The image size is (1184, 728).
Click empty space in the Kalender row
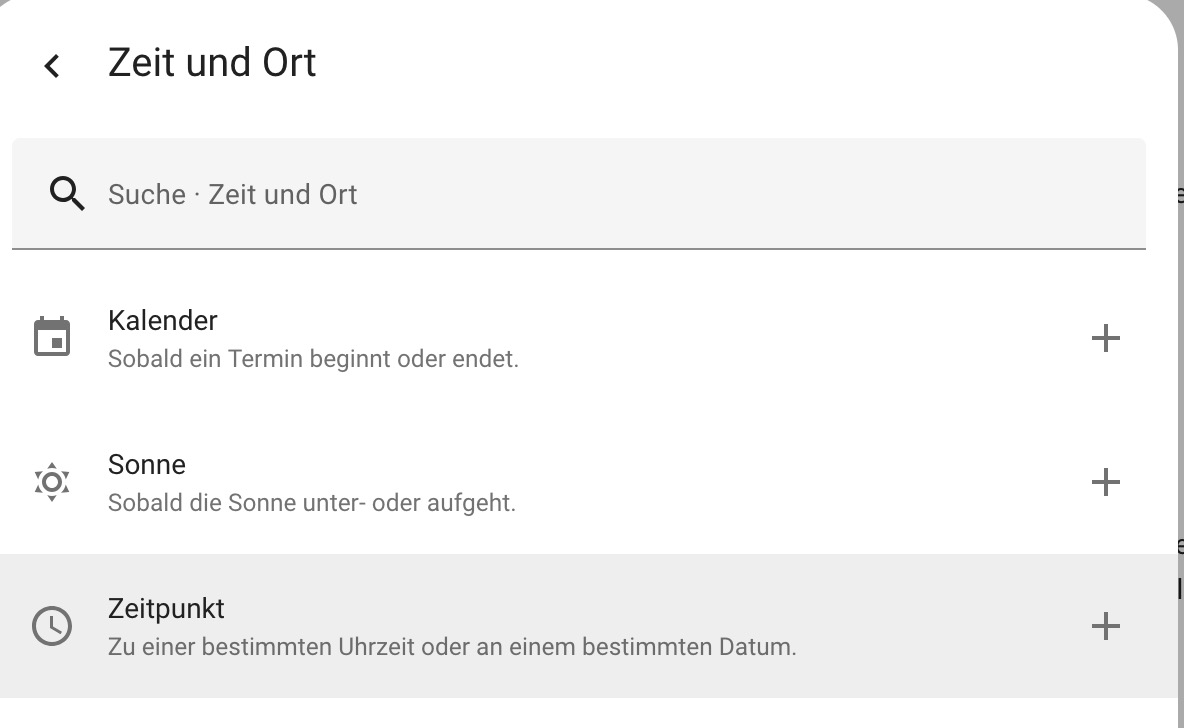pyautogui.click(x=800, y=338)
